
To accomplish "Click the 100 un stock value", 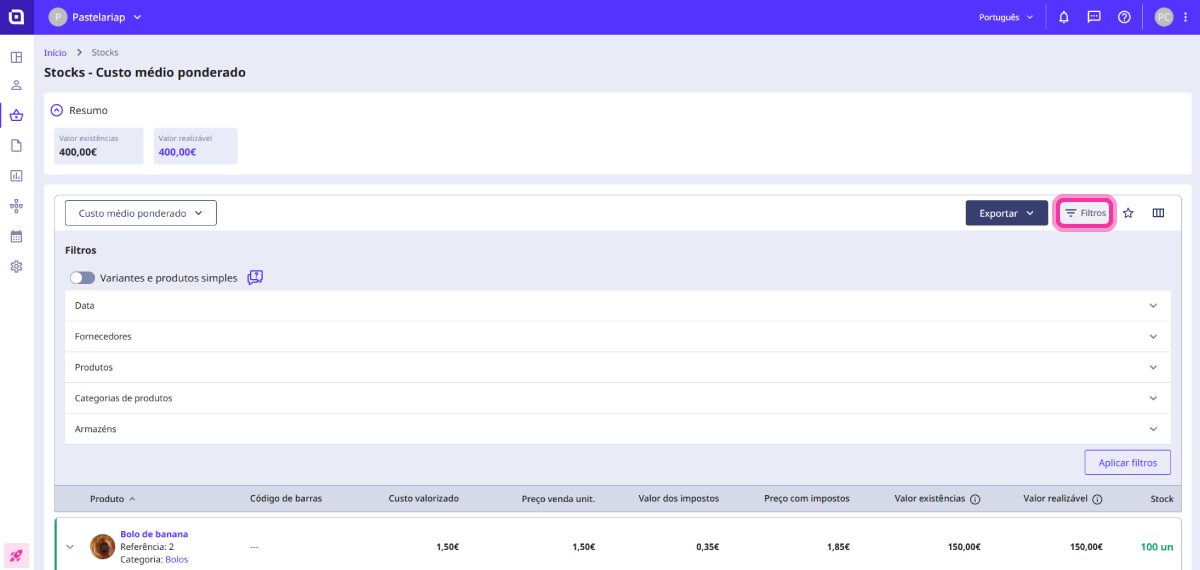I will coord(1157,547).
